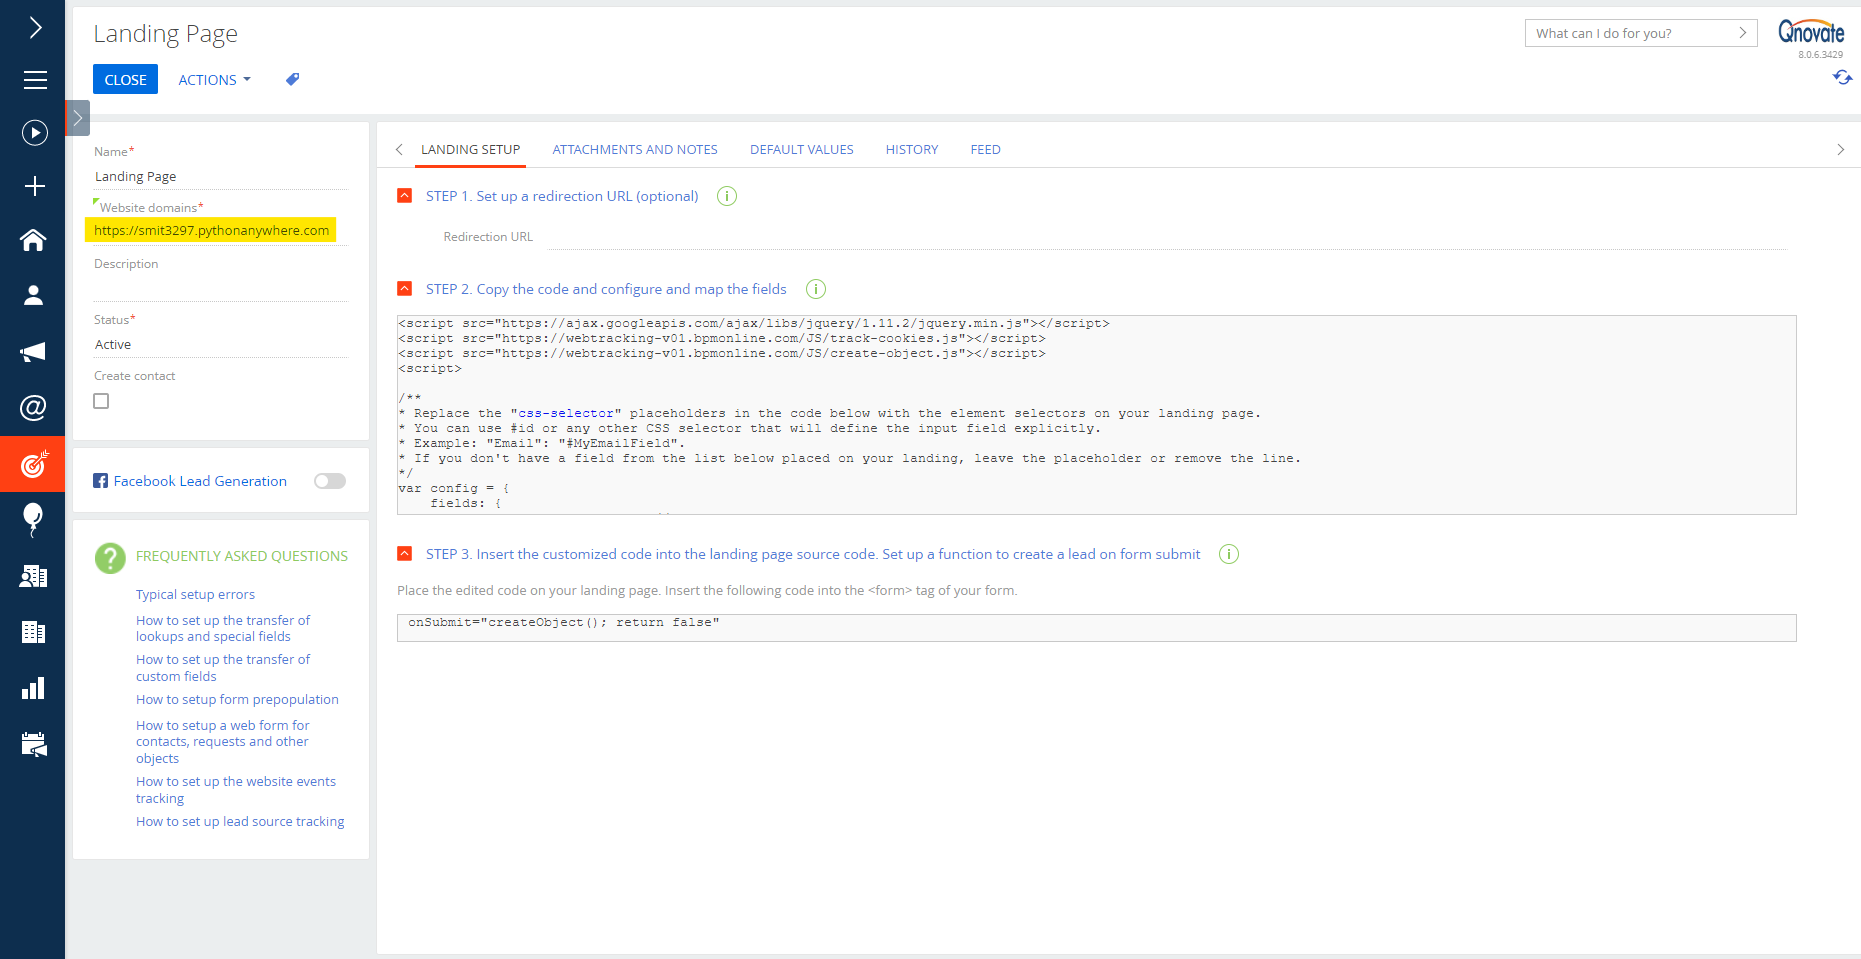The width and height of the screenshot is (1861, 959).
Task: Switch to the History tab
Action: pyautogui.click(x=912, y=150)
